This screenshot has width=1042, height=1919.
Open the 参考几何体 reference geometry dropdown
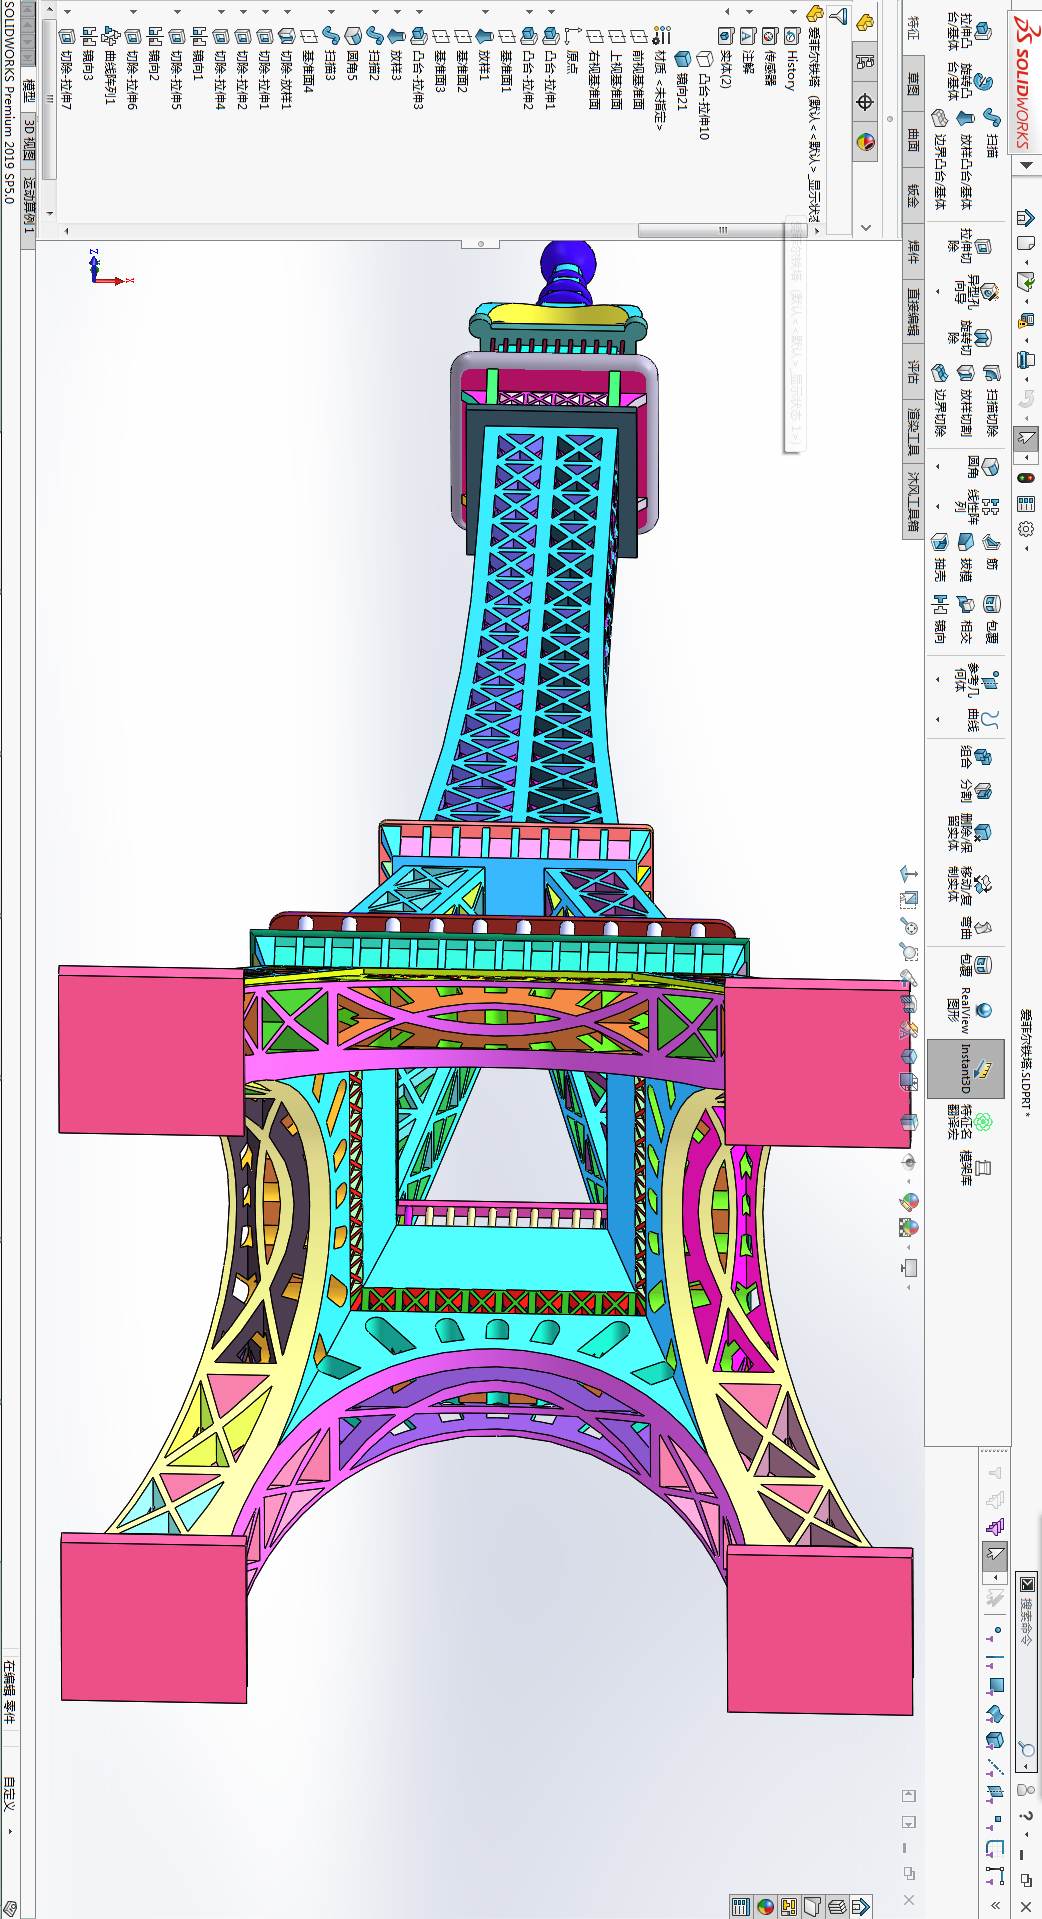click(x=938, y=680)
